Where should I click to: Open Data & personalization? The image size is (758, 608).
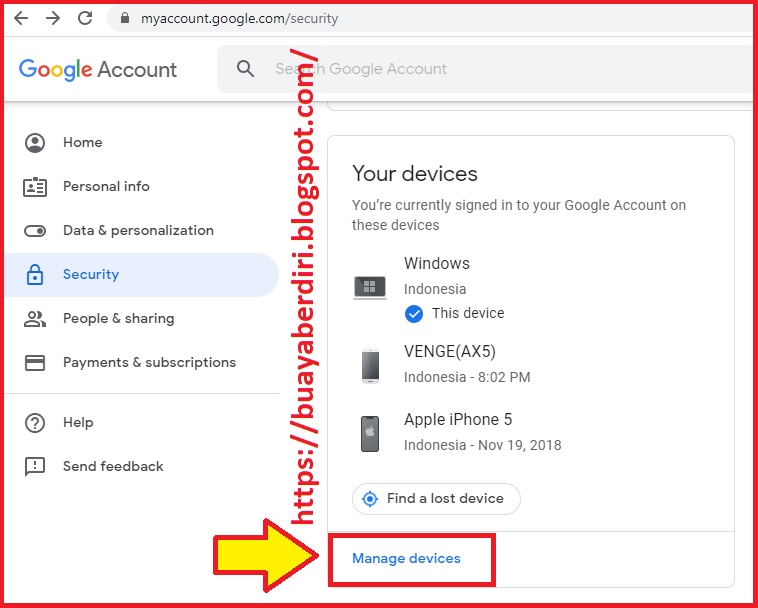(142, 231)
